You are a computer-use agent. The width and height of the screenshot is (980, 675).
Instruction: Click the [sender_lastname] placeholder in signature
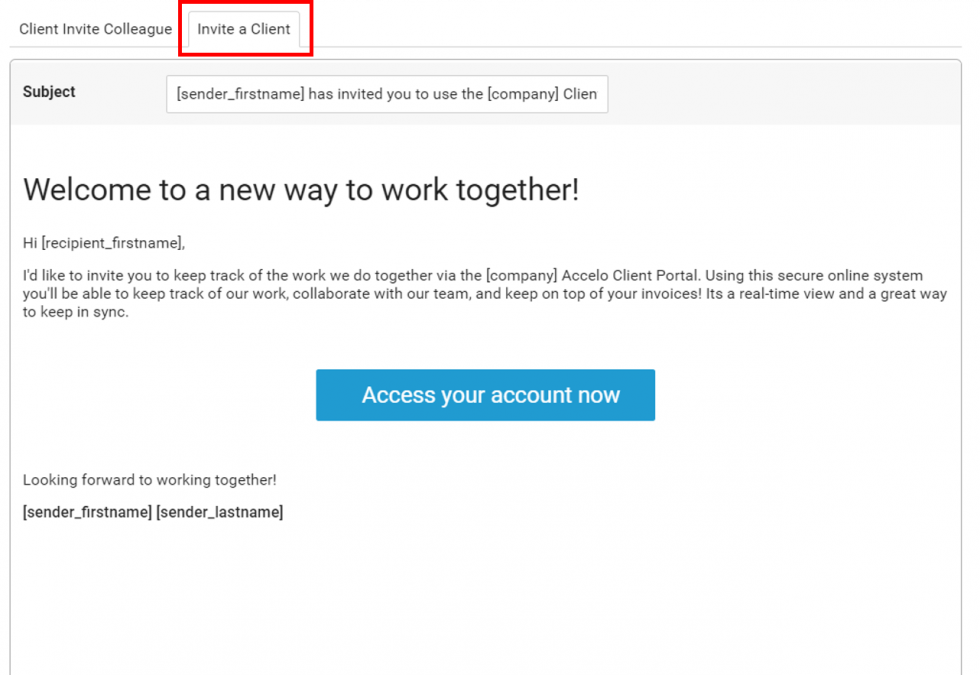[x=219, y=512]
